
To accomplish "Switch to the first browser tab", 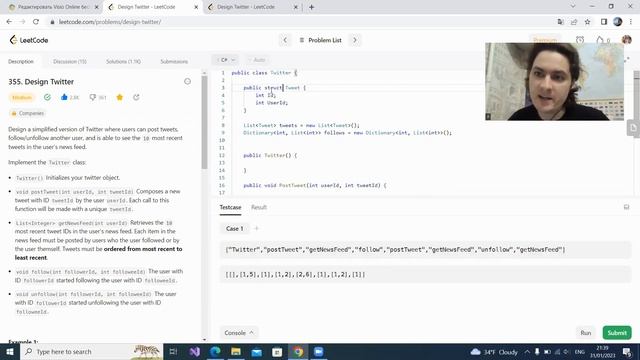I will point(53,7).
